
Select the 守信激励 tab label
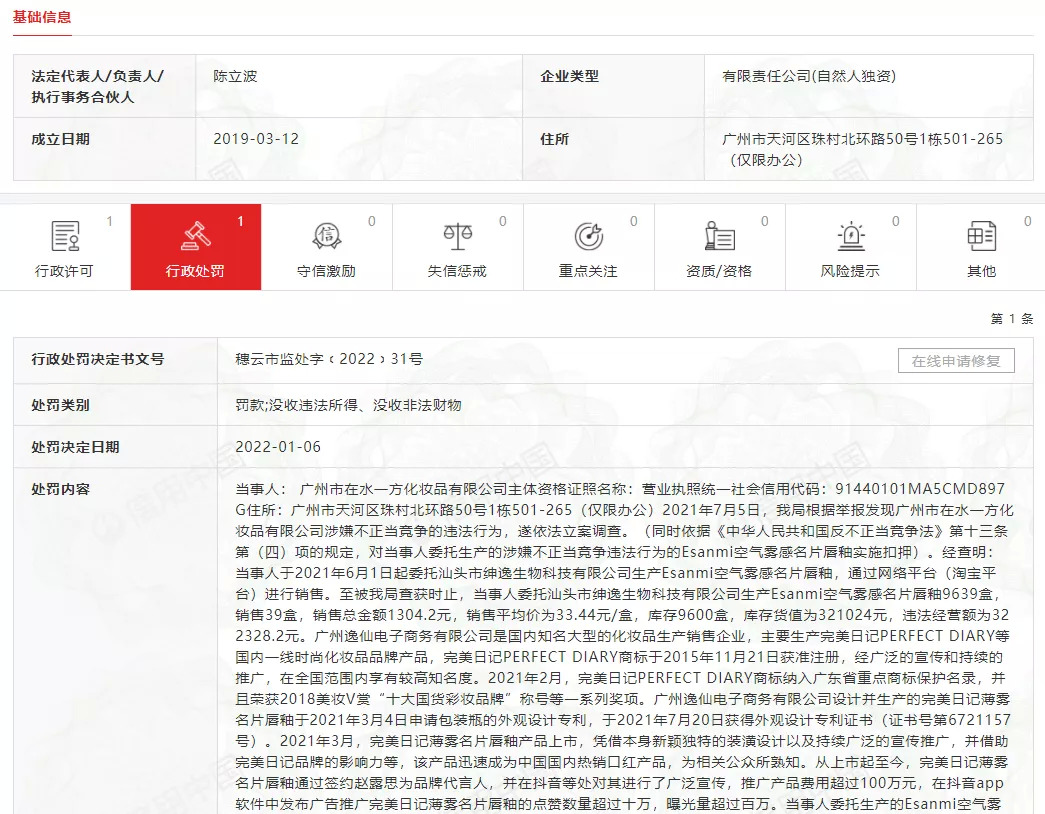(x=327, y=271)
